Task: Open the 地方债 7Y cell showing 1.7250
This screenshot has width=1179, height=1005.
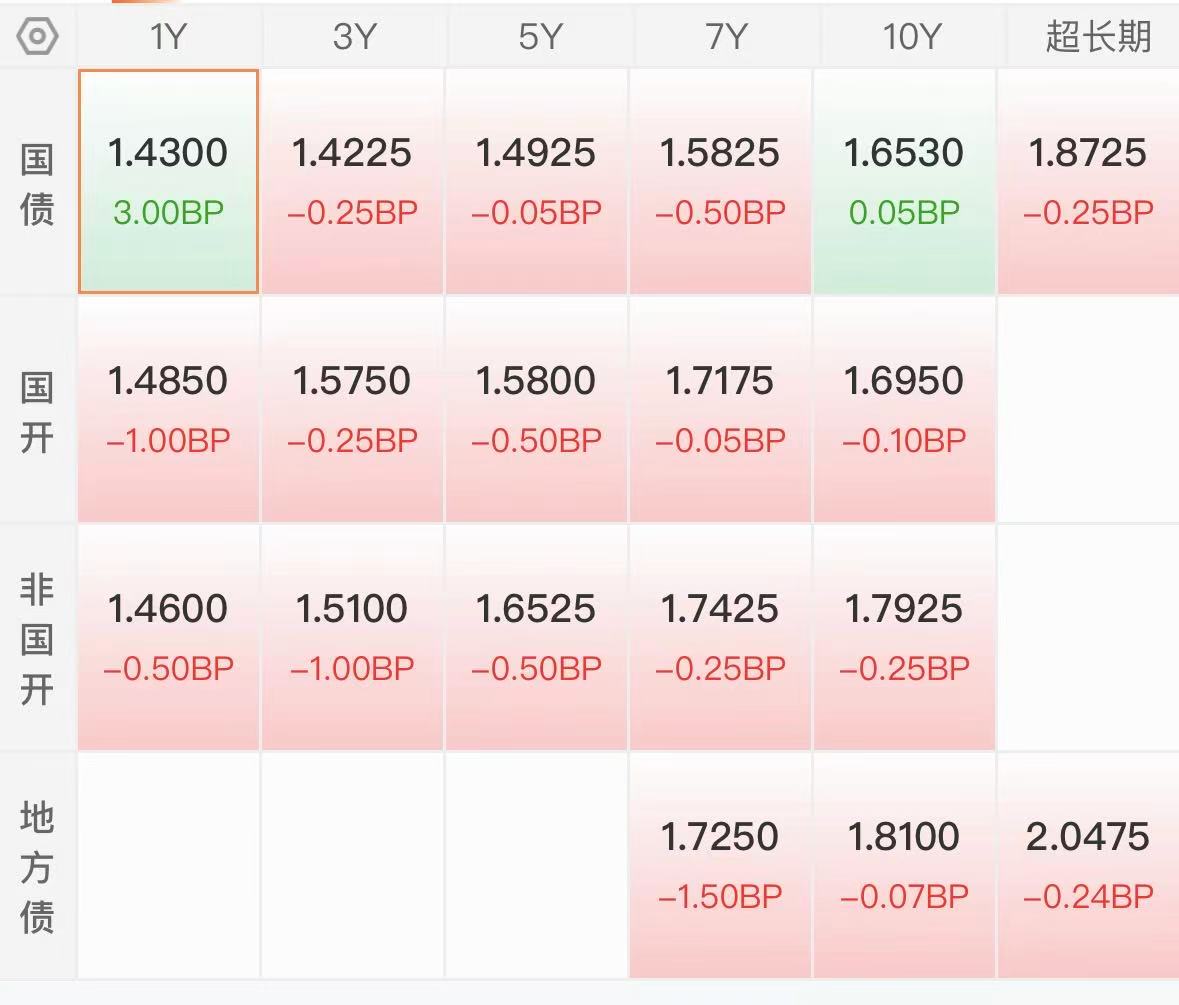Action: click(720, 866)
